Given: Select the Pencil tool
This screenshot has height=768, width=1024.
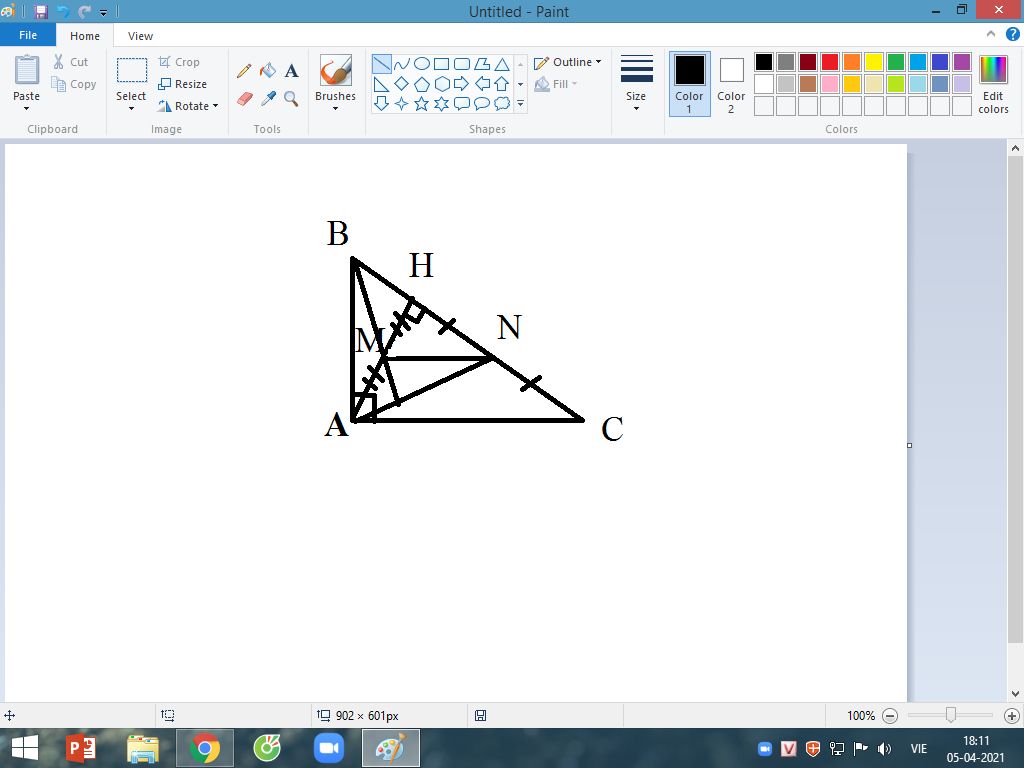Looking at the screenshot, I should (x=244, y=71).
